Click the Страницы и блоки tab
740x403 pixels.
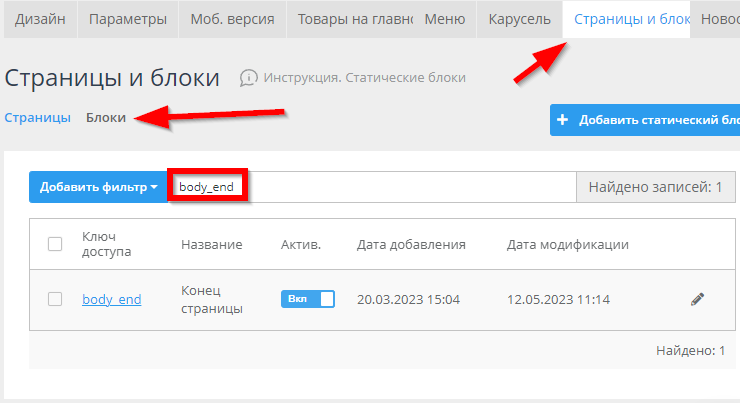627,20
